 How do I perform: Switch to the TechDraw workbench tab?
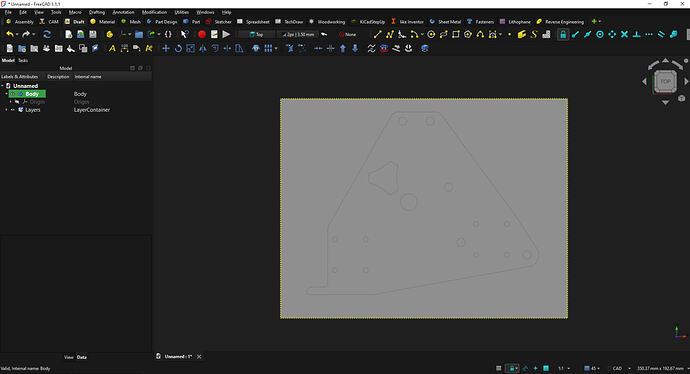coord(289,22)
